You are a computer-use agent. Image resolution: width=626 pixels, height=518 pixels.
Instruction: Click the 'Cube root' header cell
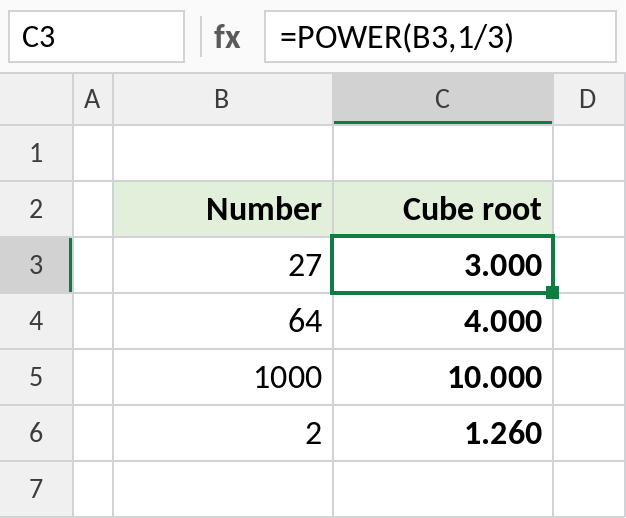tap(443, 209)
